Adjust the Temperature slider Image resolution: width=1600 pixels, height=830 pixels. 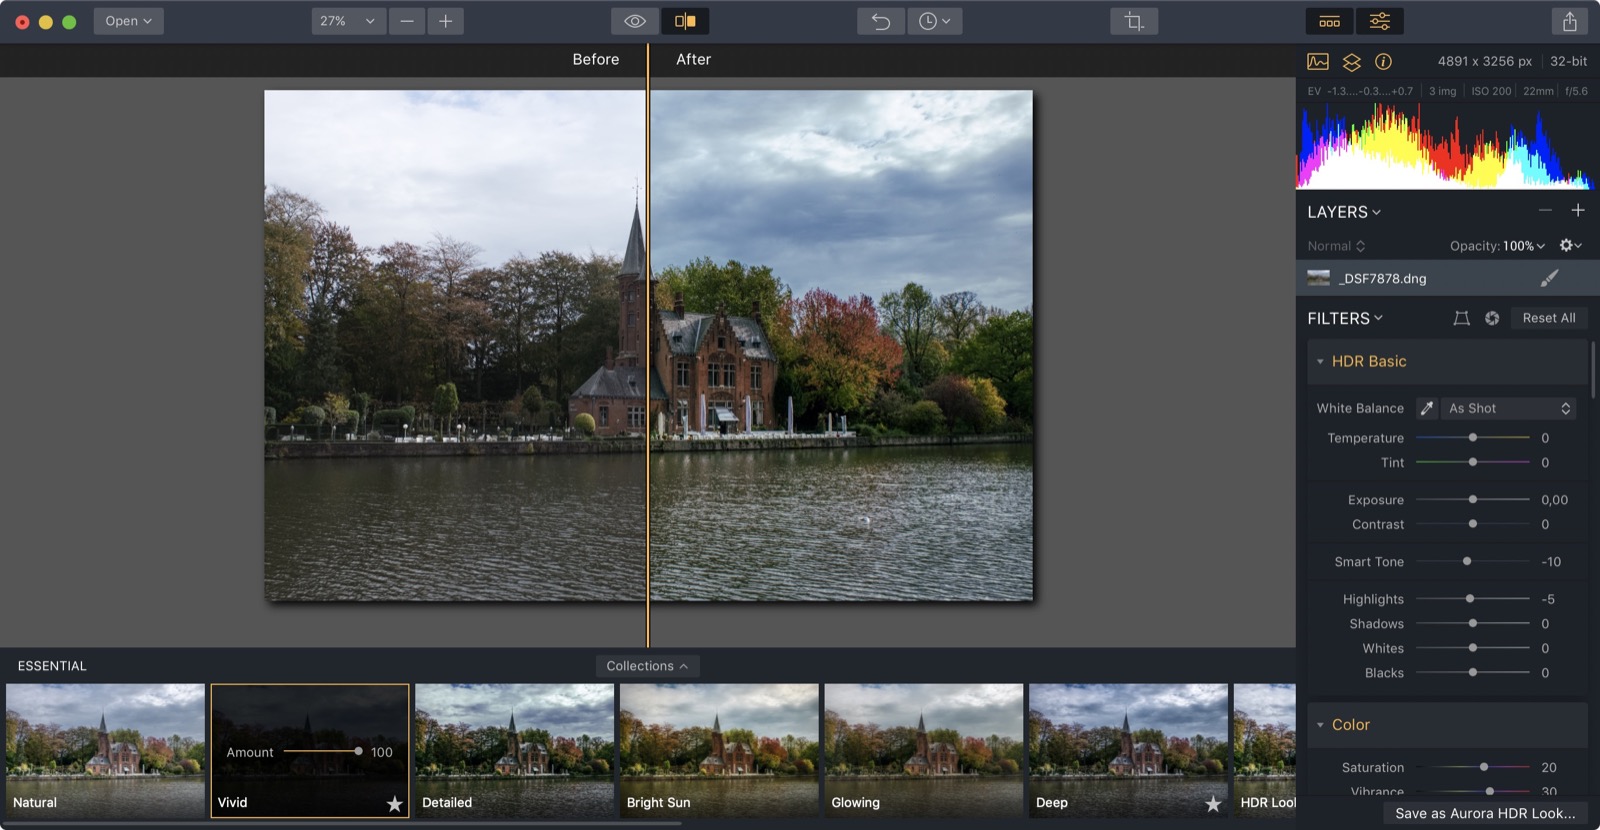tap(1473, 438)
